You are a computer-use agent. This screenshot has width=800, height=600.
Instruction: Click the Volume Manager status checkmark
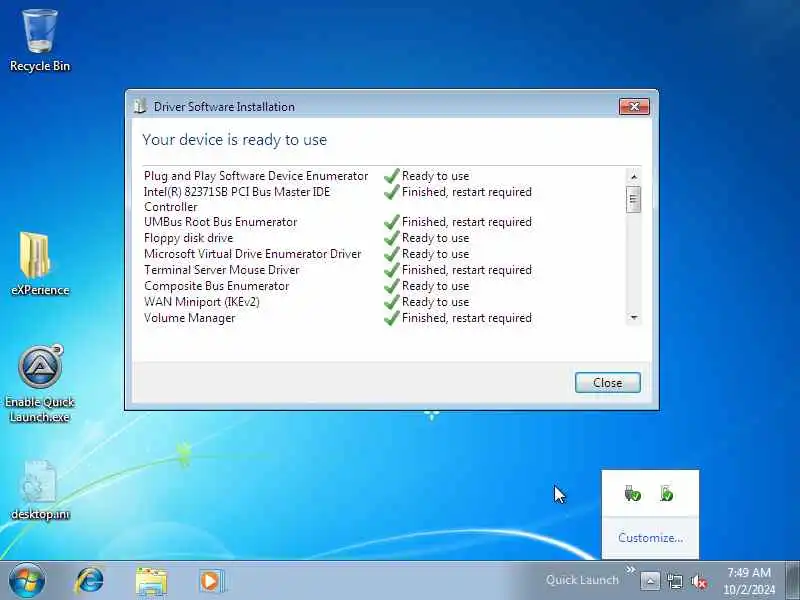pos(391,318)
